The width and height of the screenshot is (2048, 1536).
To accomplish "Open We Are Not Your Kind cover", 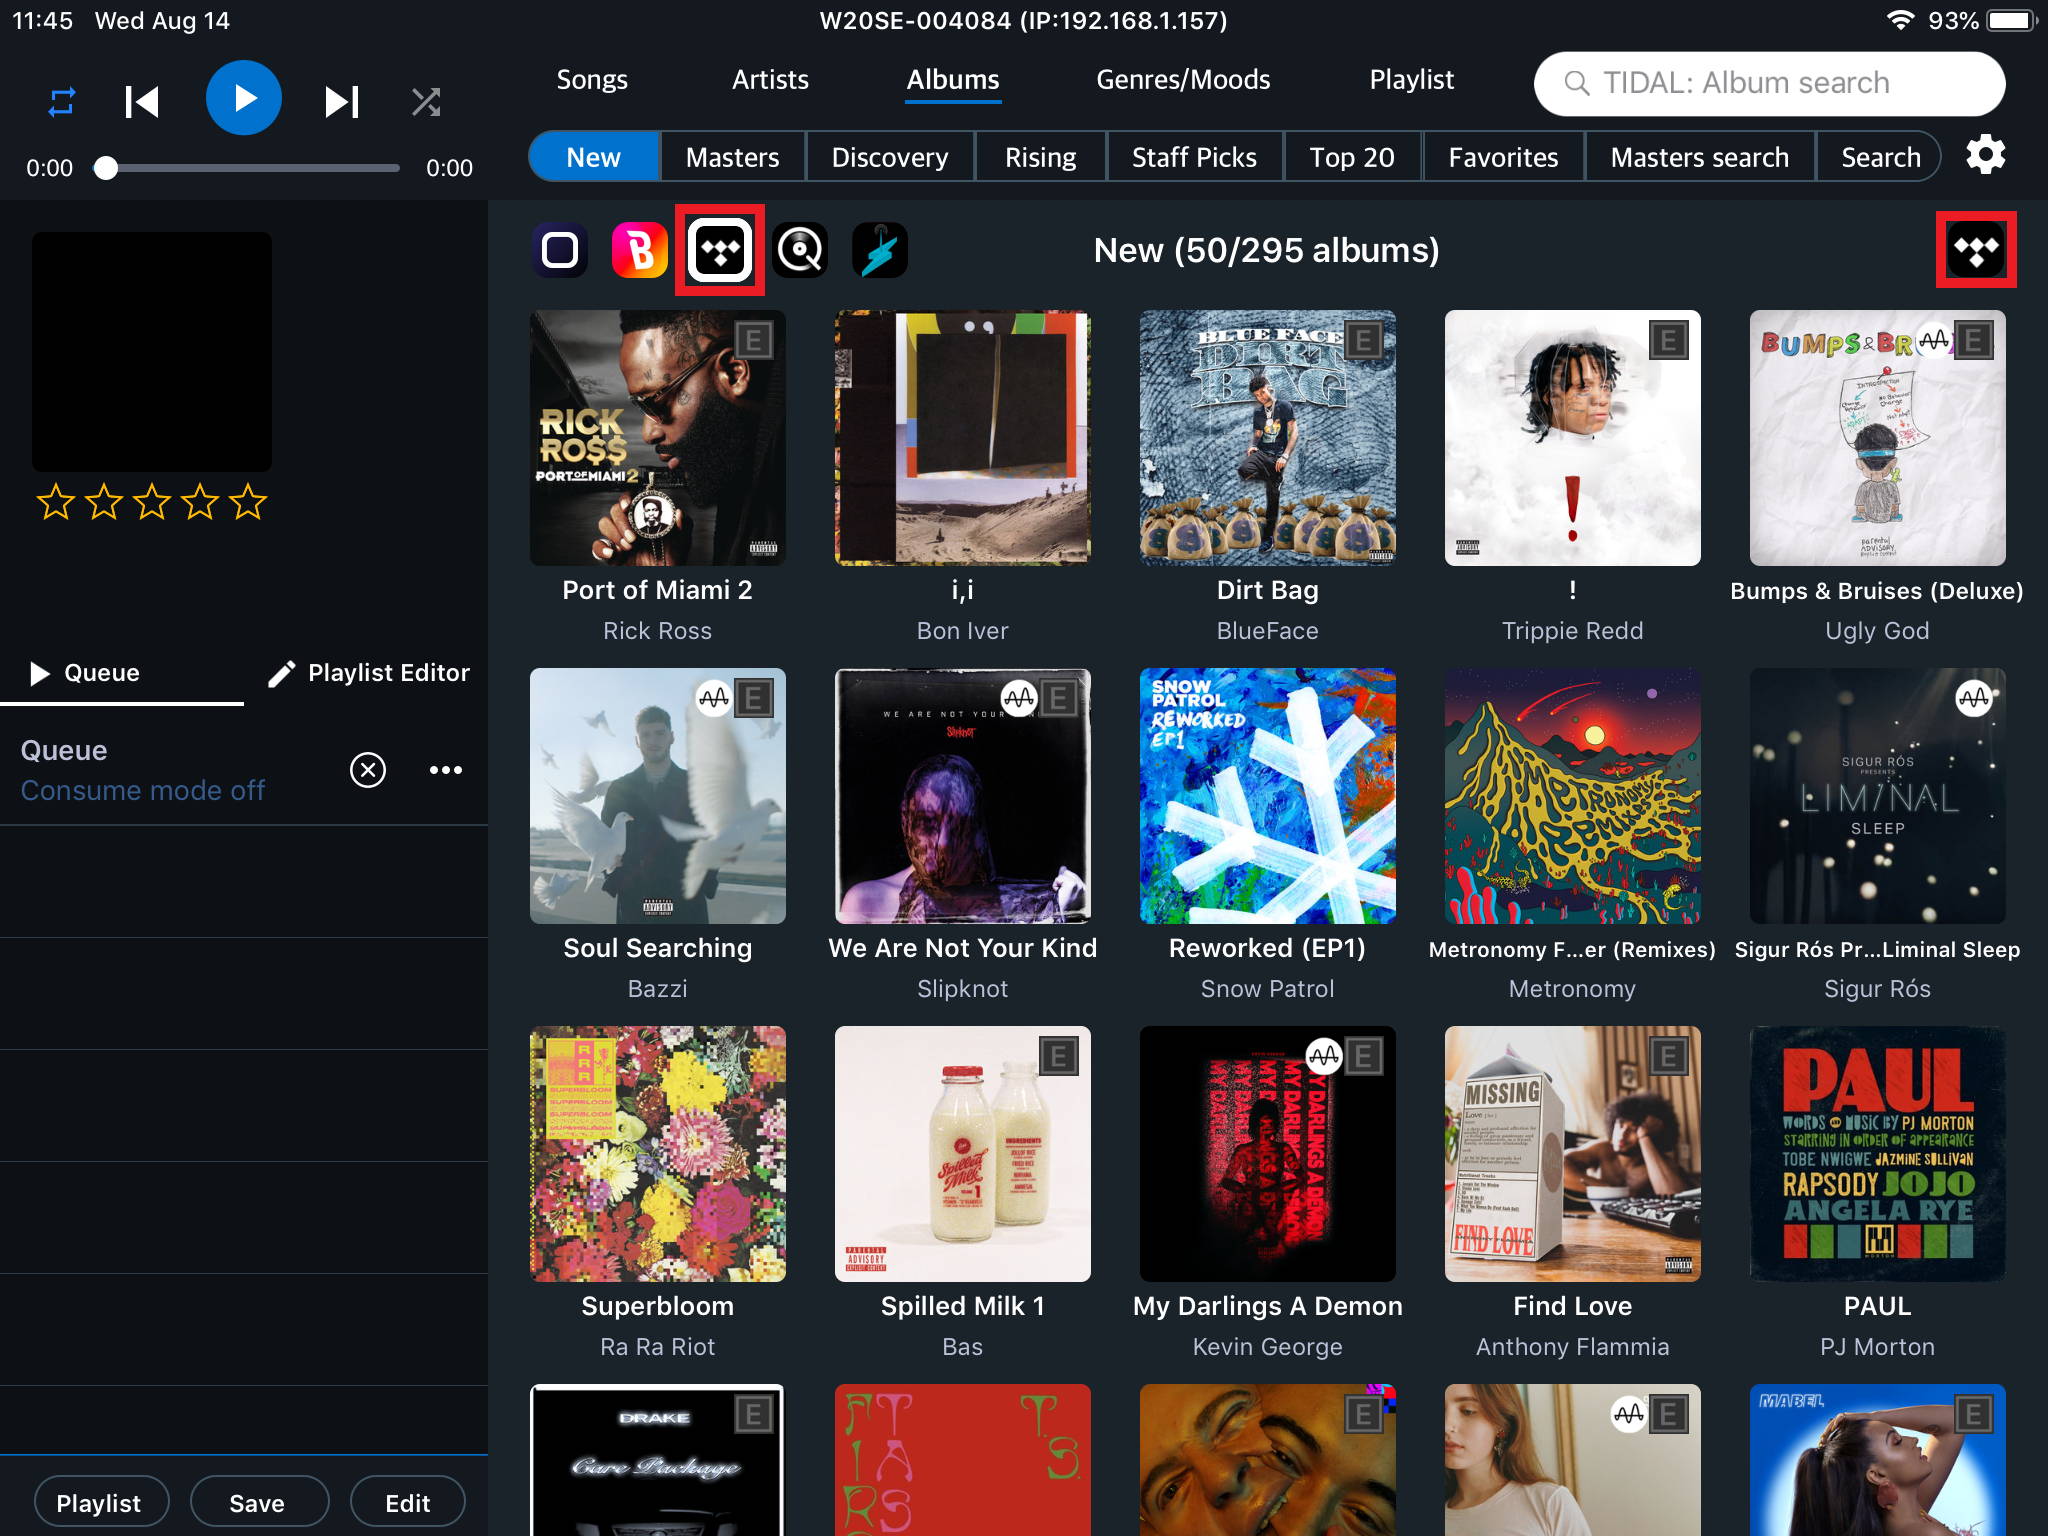I will point(963,796).
